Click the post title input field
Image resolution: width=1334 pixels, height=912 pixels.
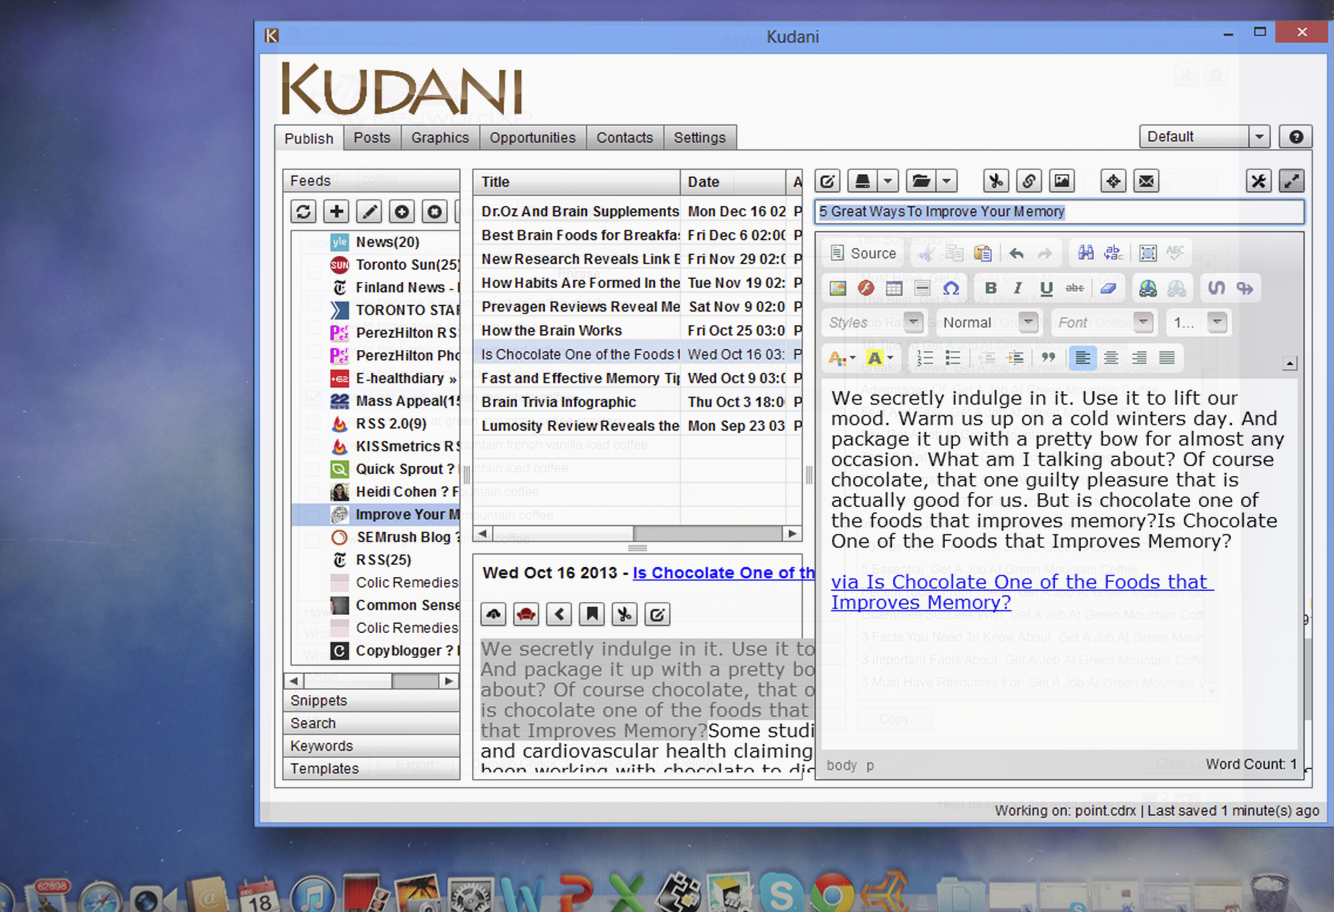pyautogui.click(x=1060, y=211)
